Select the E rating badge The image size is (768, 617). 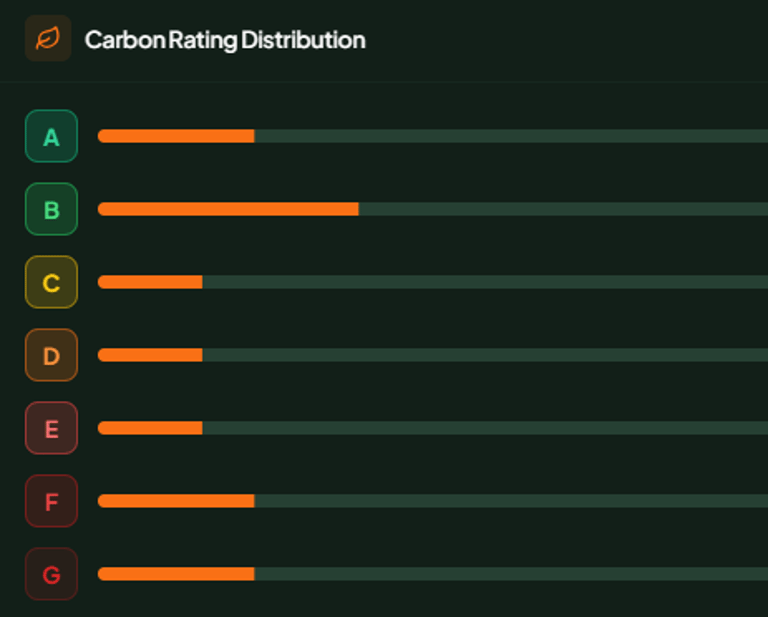(x=51, y=428)
